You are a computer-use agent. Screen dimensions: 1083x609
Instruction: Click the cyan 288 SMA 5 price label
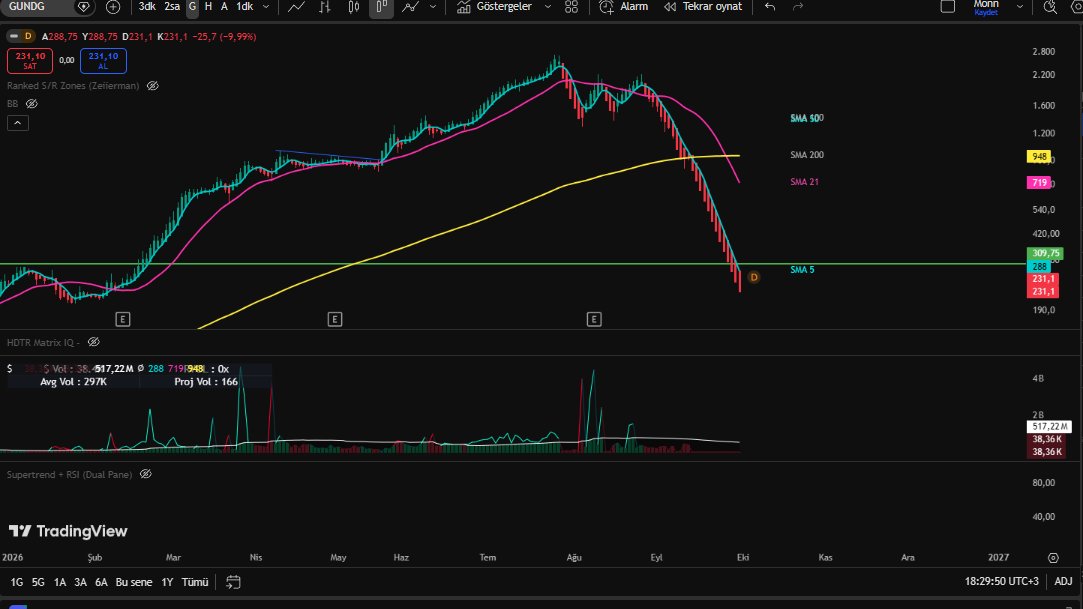[1039, 267]
